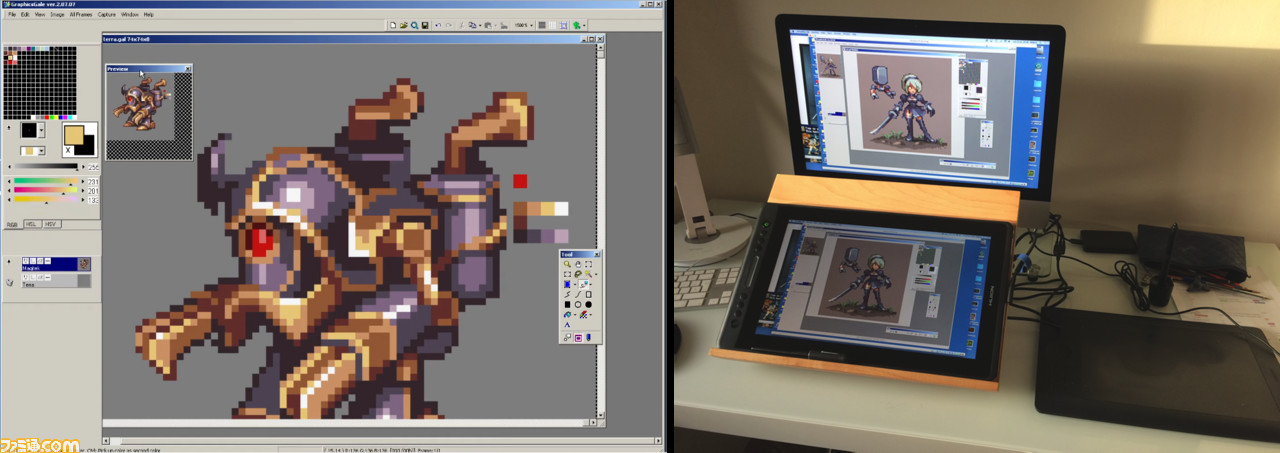The height and width of the screenshot is (453, 1280).
Task: Click the magnifier browse icon in main toolbar
Action: pyautogui.click(x=414, y=25)
